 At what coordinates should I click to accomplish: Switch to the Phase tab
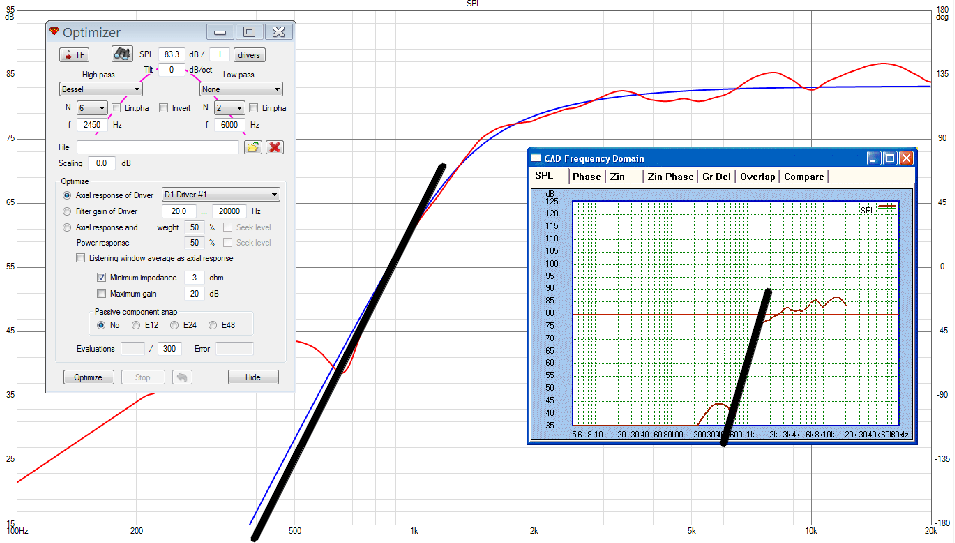pos(587,177)
